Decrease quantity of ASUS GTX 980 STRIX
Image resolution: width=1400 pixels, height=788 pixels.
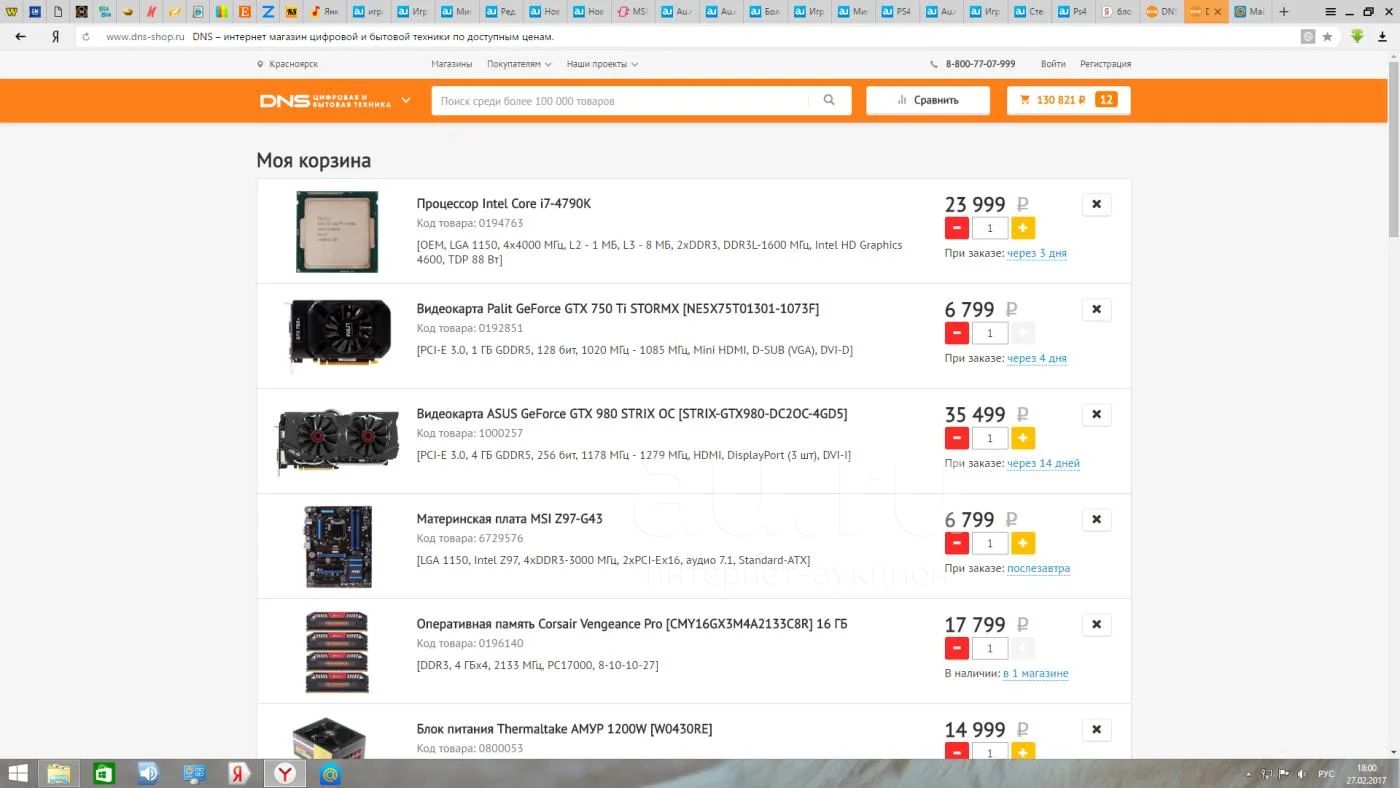coord(956,438)
